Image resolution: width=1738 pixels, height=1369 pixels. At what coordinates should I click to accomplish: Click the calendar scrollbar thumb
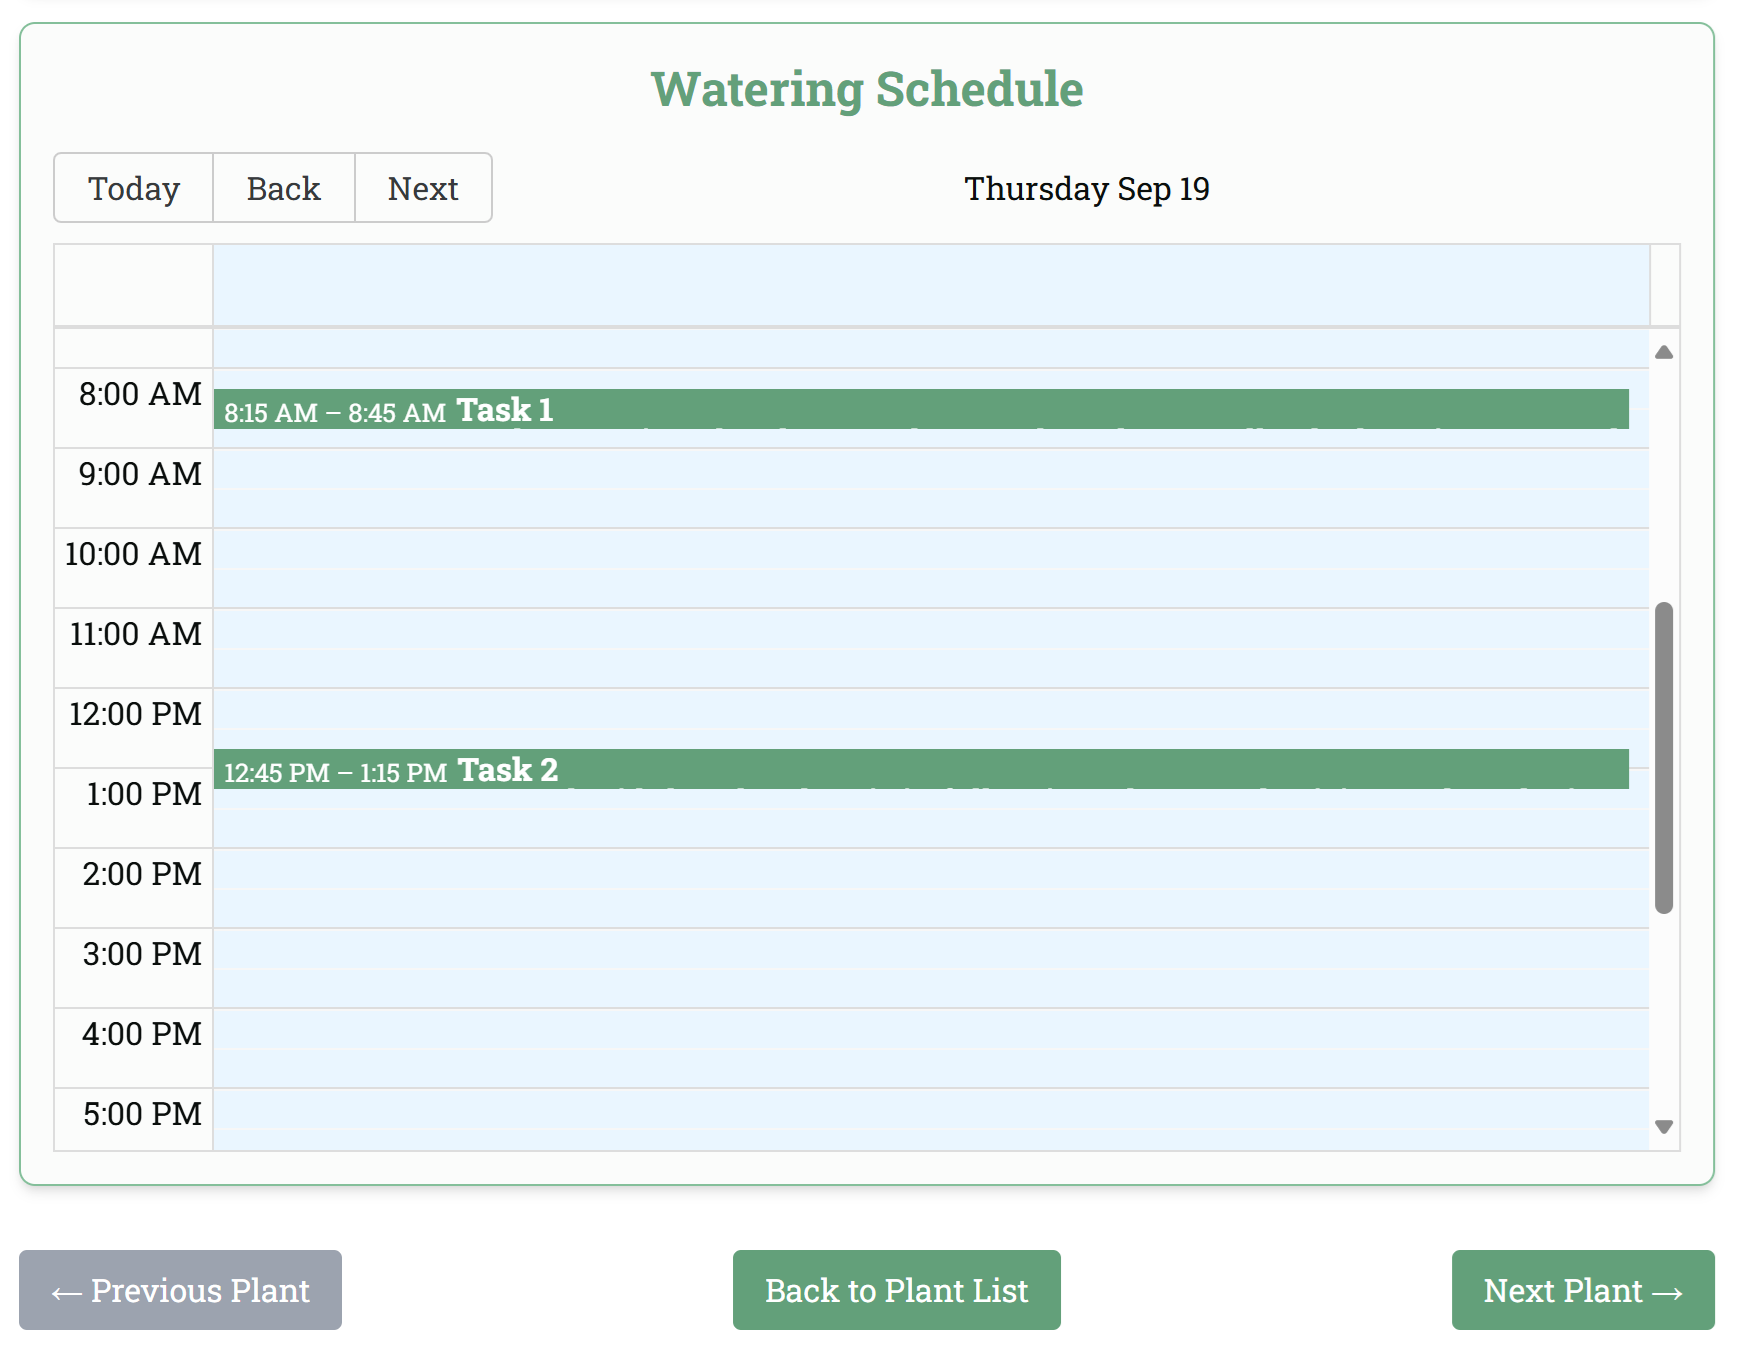[x=1664, y=757]
